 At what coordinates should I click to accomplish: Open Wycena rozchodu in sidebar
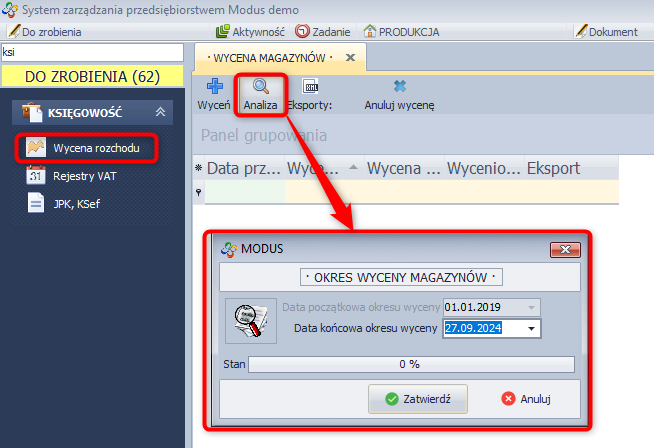tap(86, 148)
